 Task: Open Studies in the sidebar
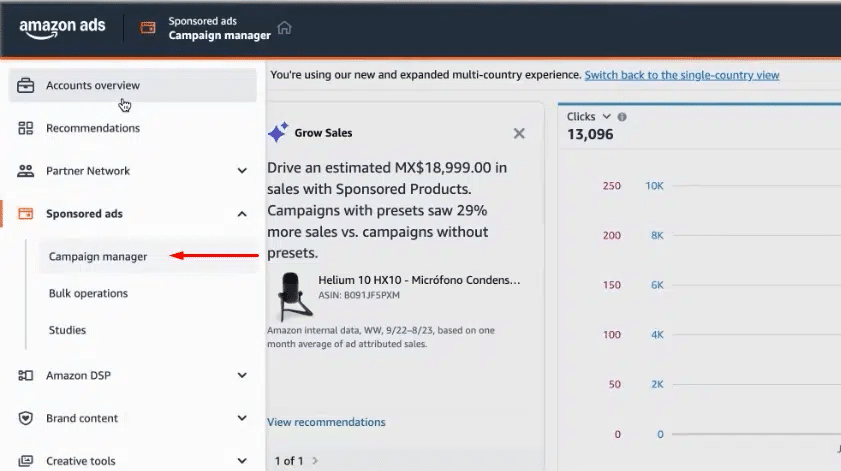coord(67,330)
